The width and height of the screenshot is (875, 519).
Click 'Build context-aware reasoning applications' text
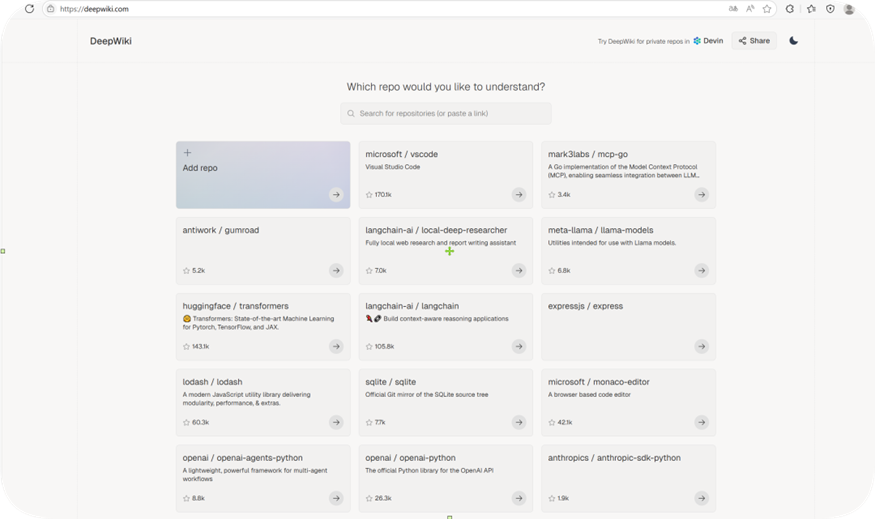coord(446,319)
